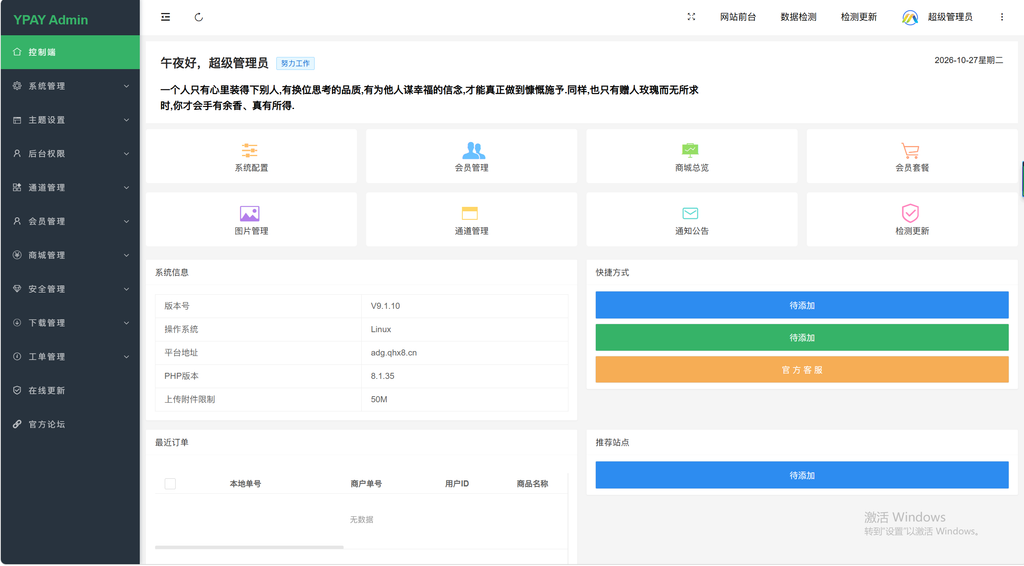Click the orange 官方客服 button
The width and height of the screenshot is (1024, 566).
coord(802,369)
